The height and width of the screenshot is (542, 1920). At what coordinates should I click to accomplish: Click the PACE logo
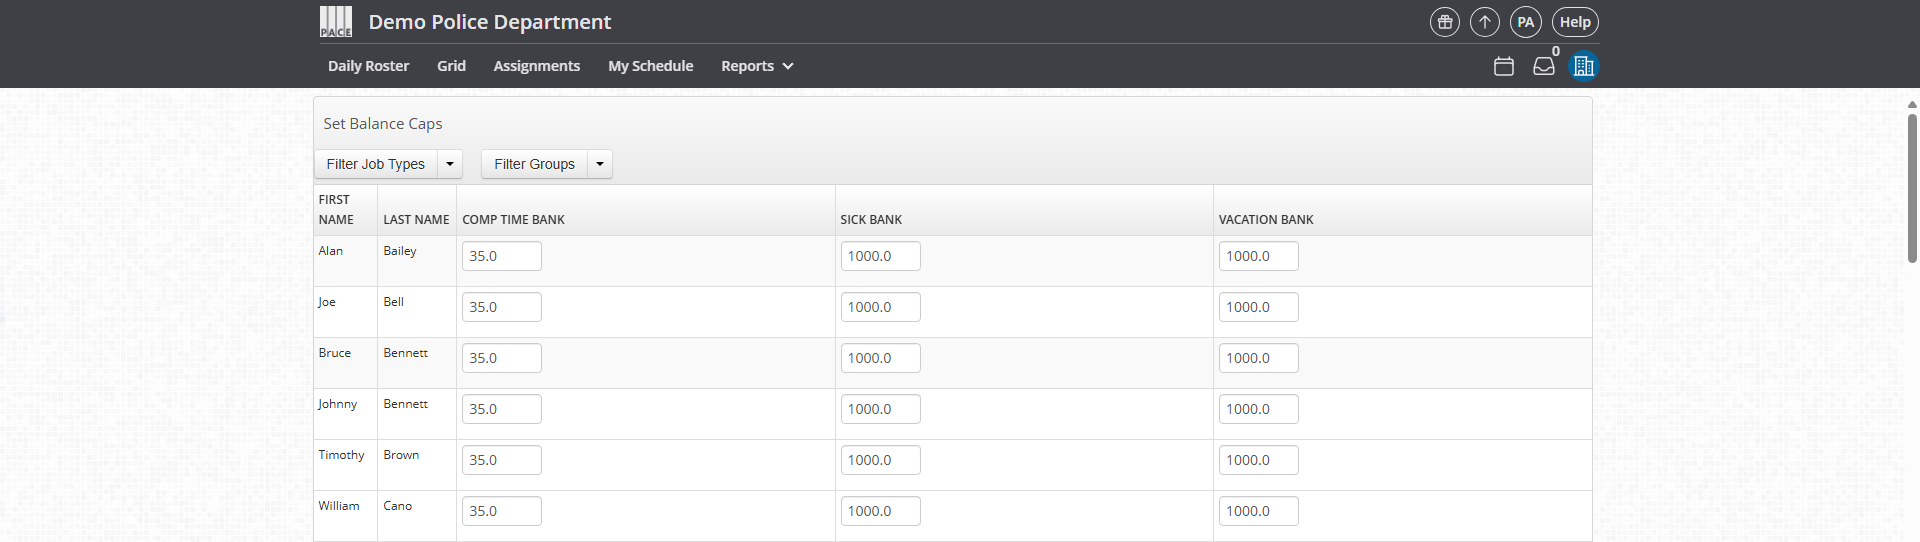[x=336, y=22]
